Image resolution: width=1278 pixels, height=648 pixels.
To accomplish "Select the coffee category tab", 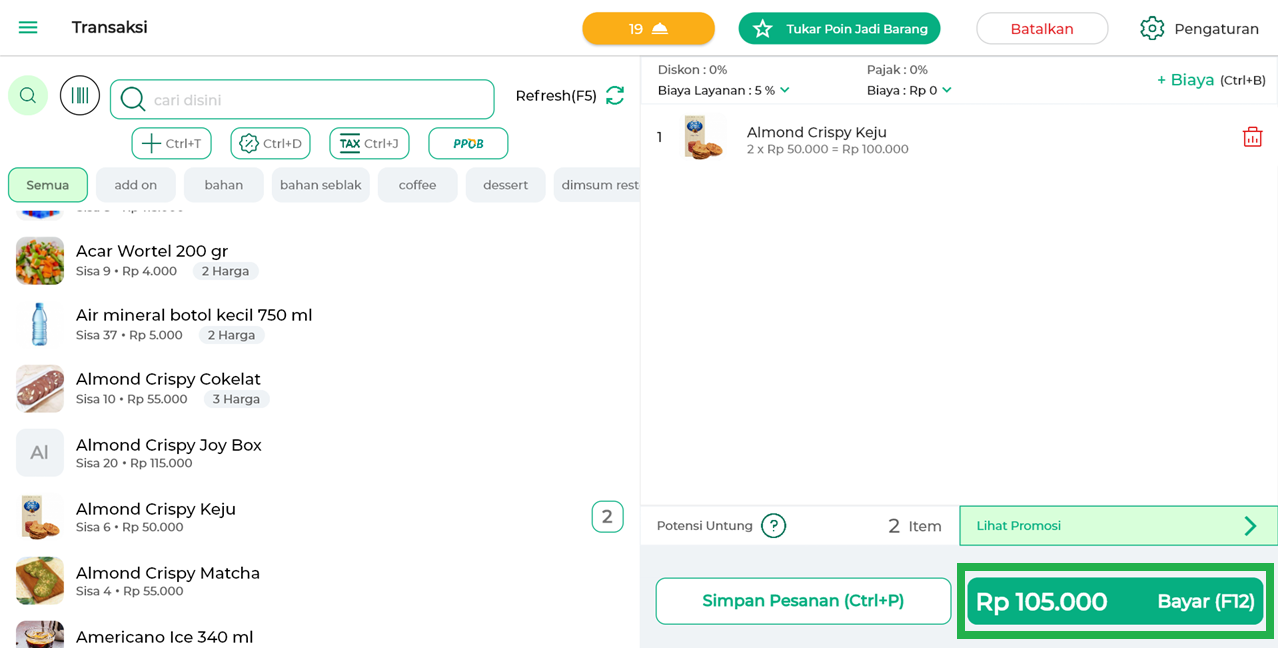I will pos(417,185).
